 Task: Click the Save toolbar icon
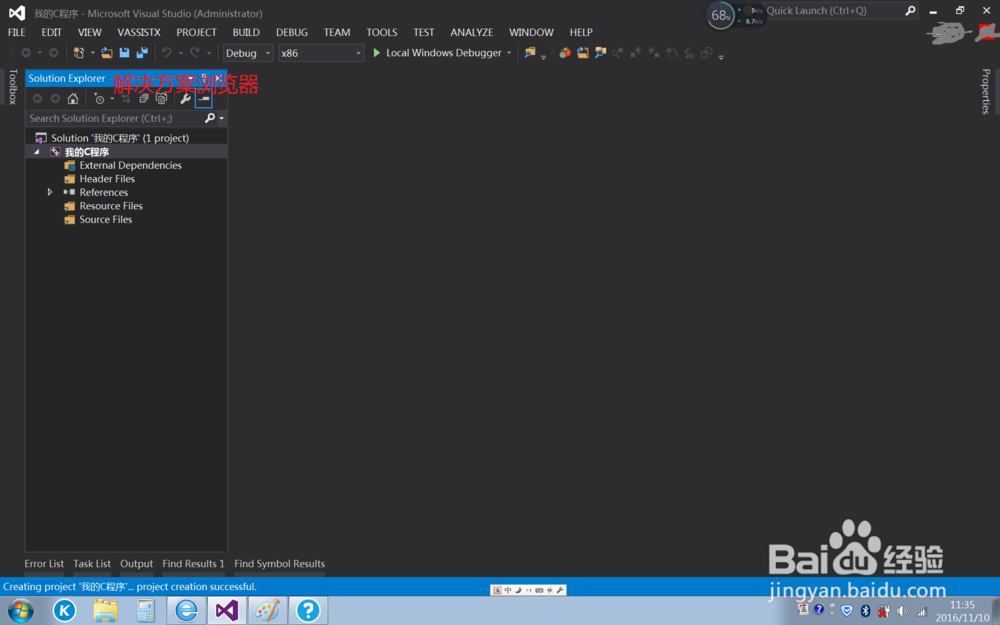click(x=124, y=53)
